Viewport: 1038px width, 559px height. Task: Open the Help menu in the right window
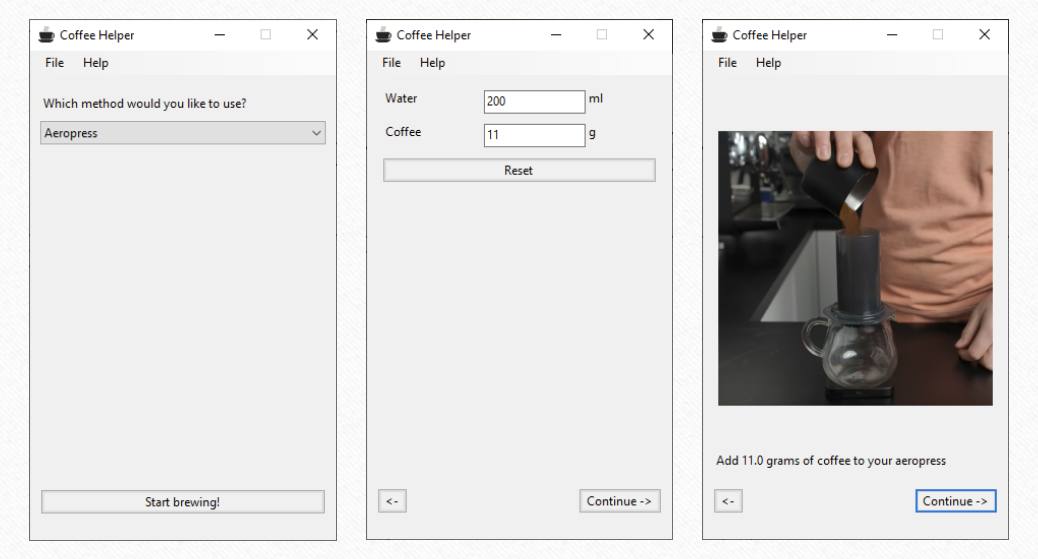768,63
